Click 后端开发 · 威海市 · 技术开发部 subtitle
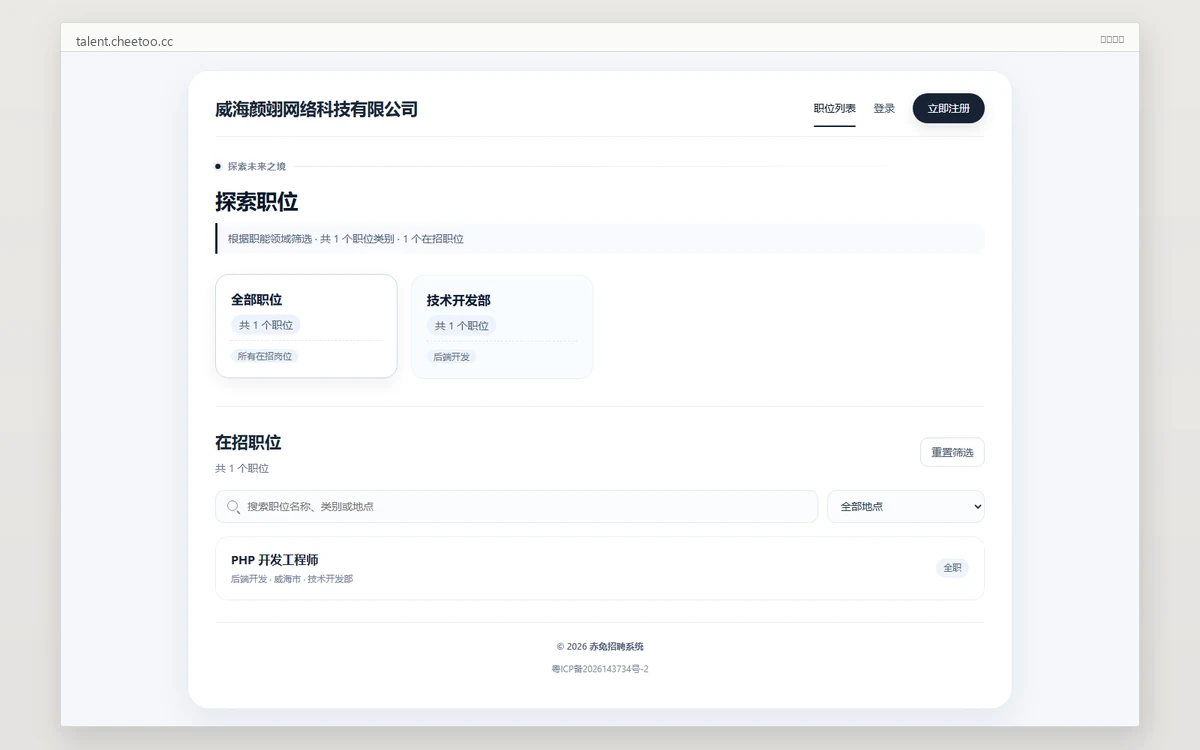This screenshot has width=1200, height=750. (x=292, y=579)
